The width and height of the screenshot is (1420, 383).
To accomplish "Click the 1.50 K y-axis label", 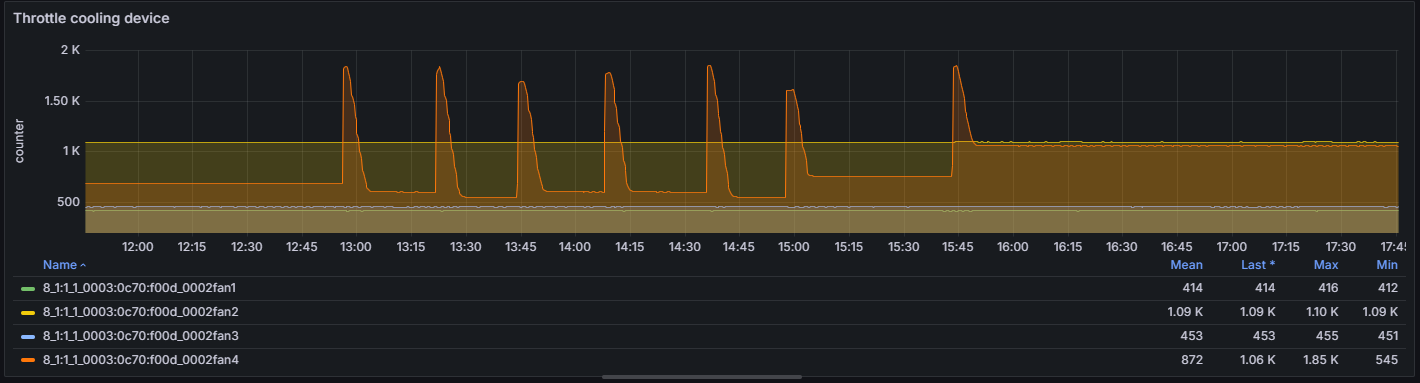I will (63, 101).
